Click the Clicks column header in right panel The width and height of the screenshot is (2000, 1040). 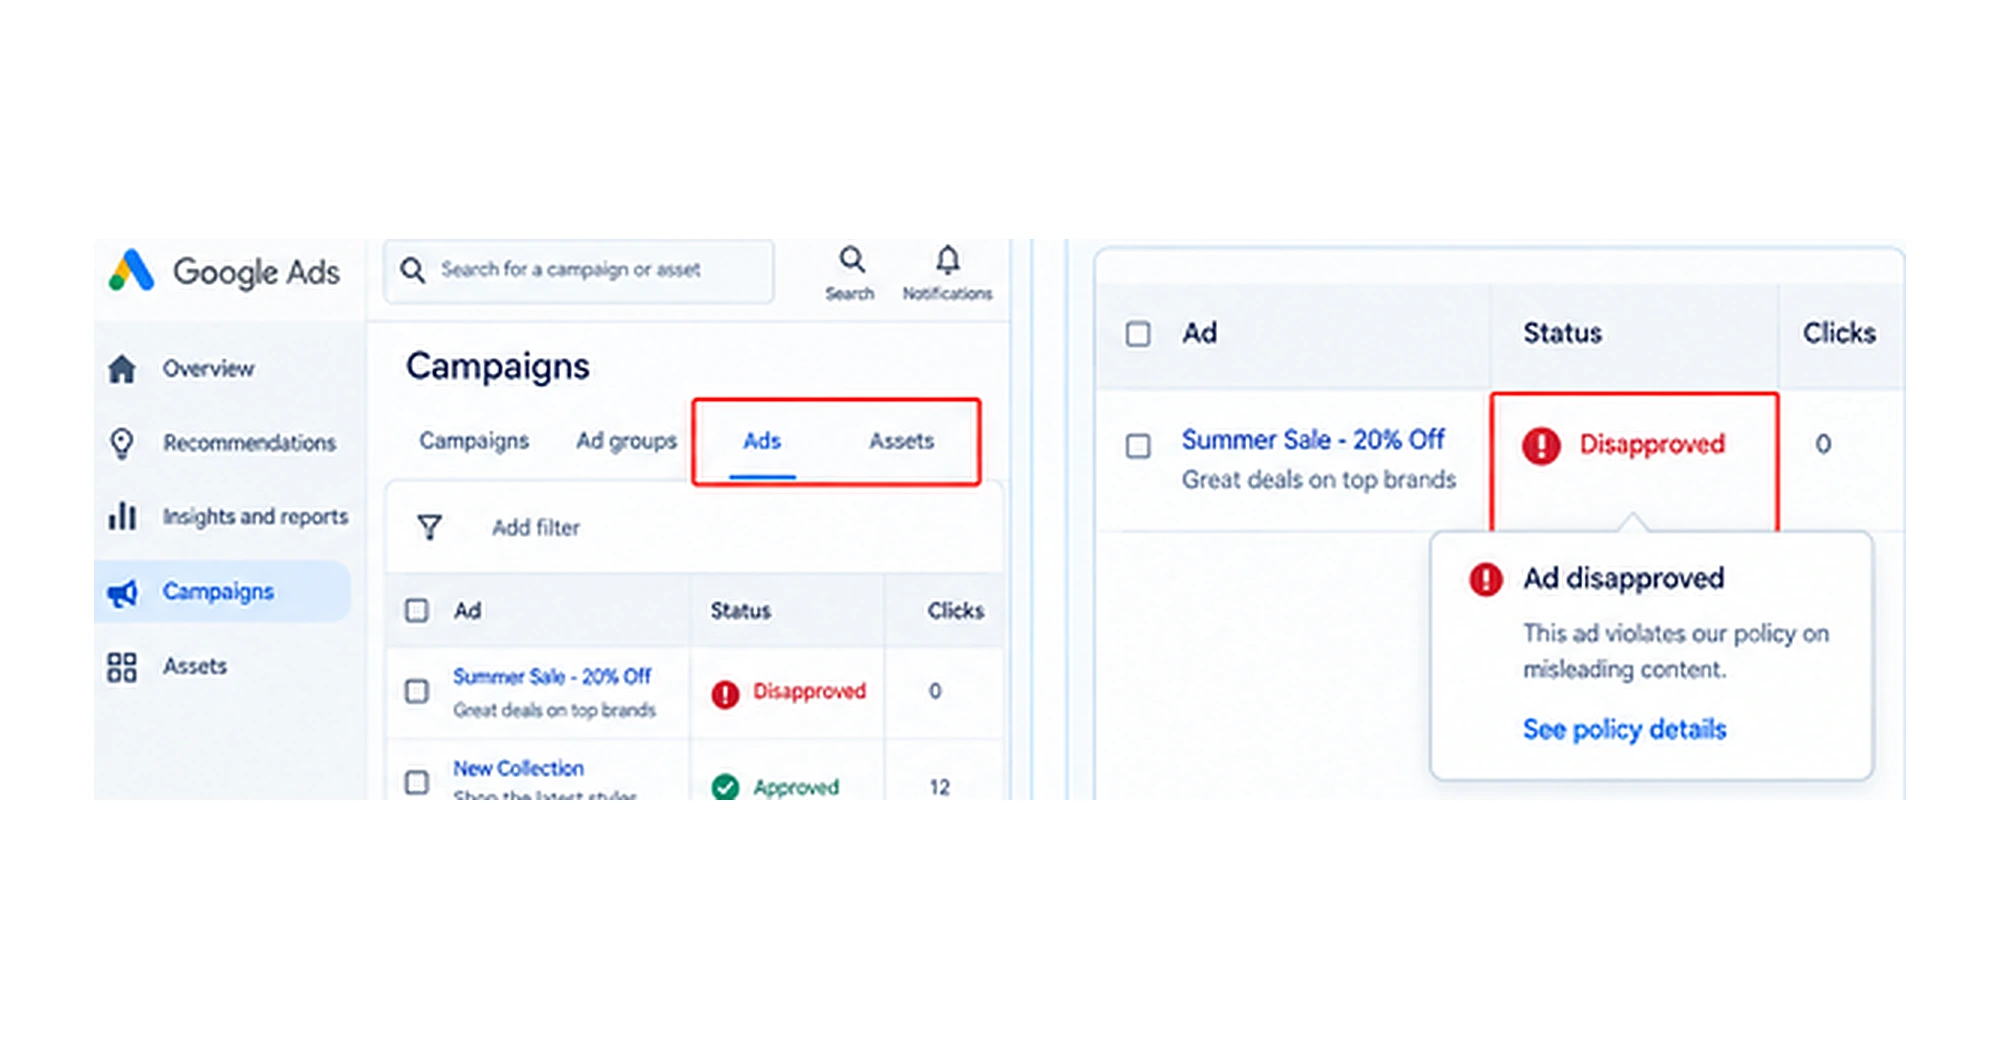(x=1839, y=333)
